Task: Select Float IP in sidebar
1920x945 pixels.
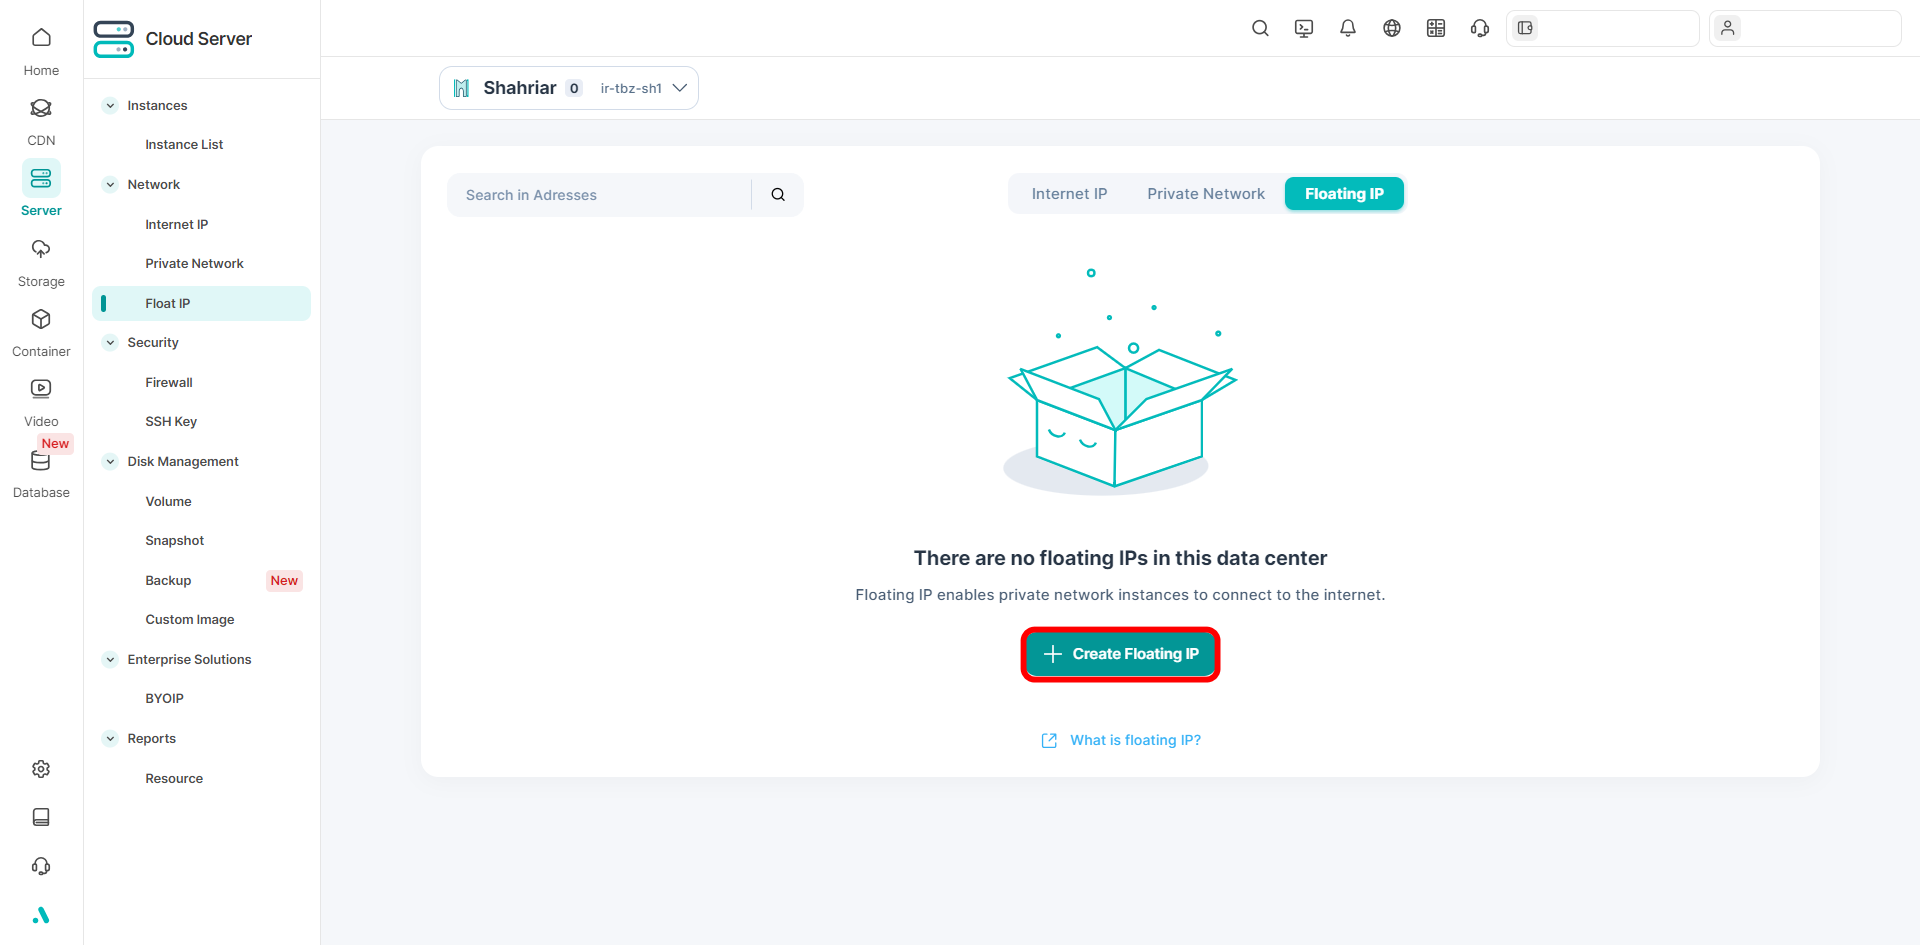Action: coord(201,304)
